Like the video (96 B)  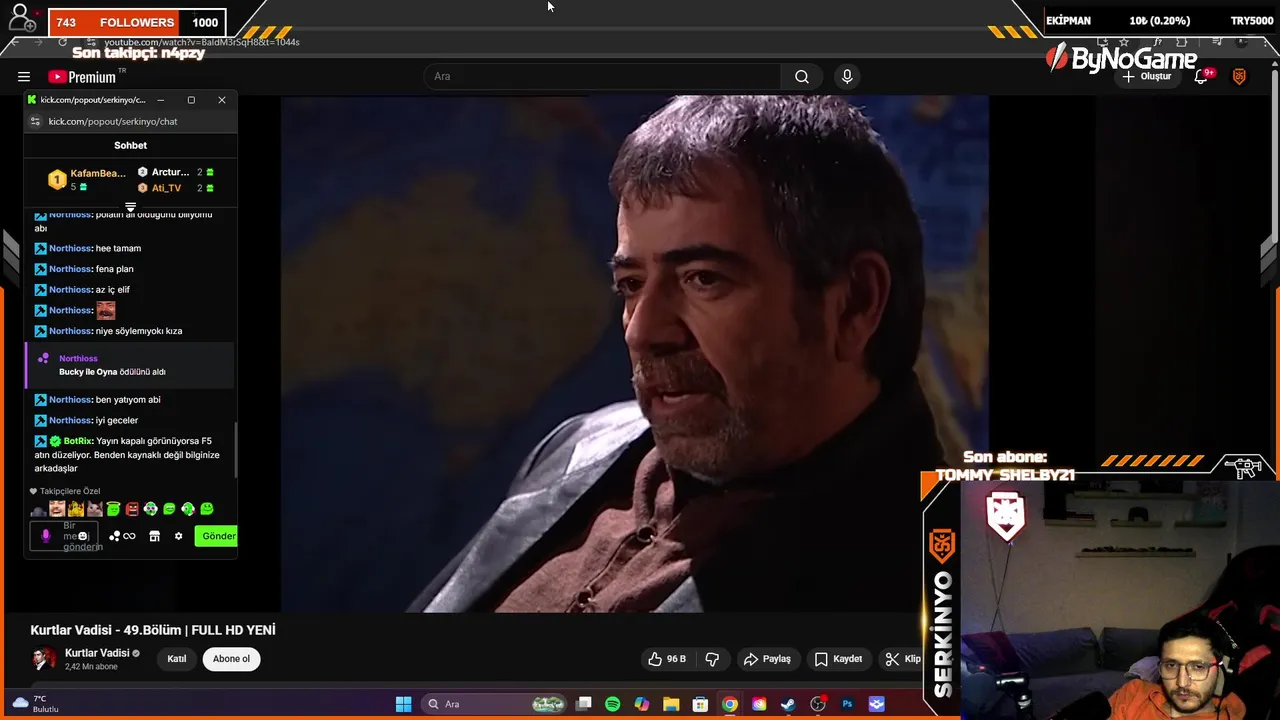pos(667,659)
